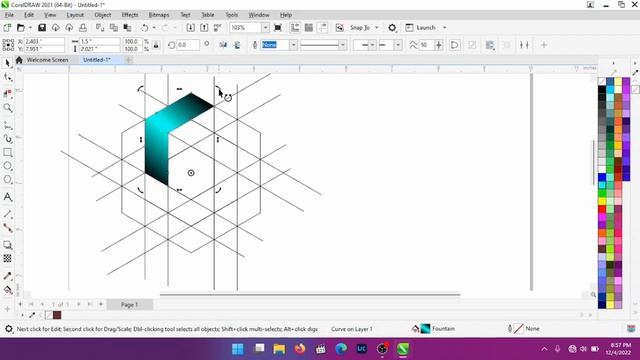Toggle snap off icon beside Snap To
The image size is (640, 360).
pos(340,27)
